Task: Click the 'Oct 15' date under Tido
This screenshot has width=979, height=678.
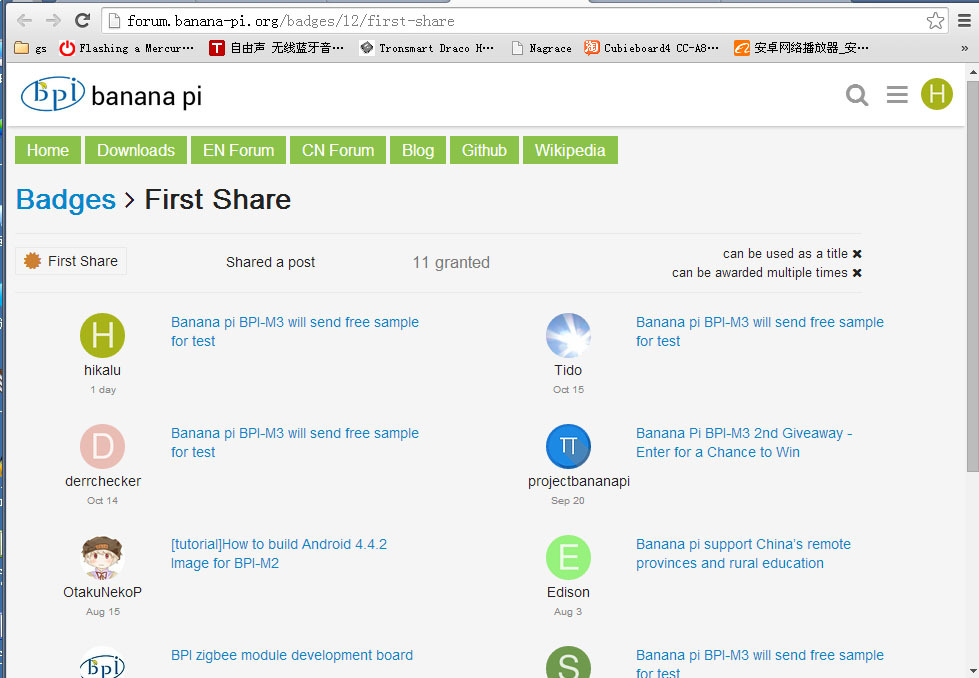Action: pyautogui.click(x=568, y=390)
